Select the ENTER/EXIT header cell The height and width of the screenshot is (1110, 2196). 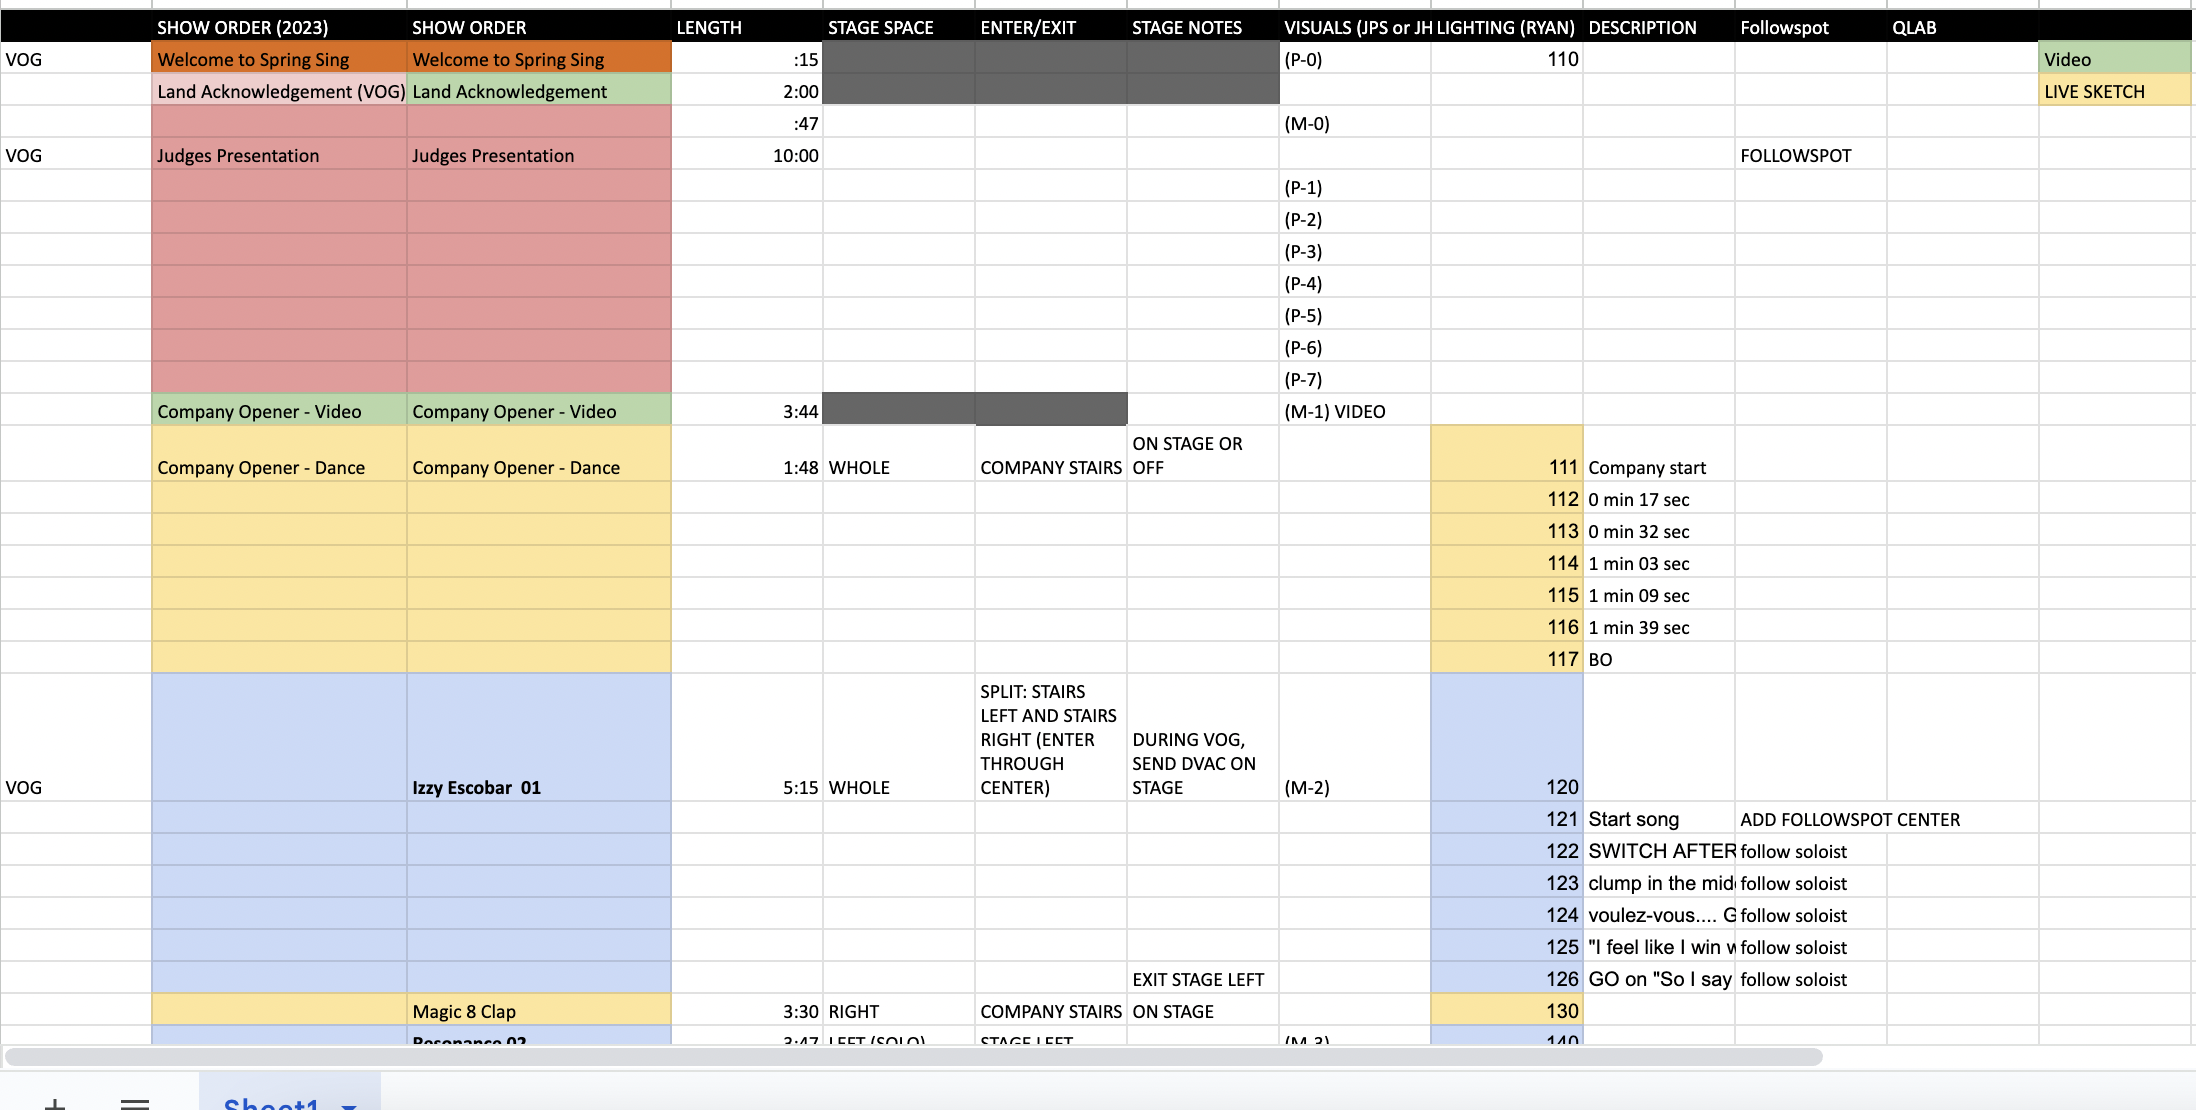pos(1050,27)
